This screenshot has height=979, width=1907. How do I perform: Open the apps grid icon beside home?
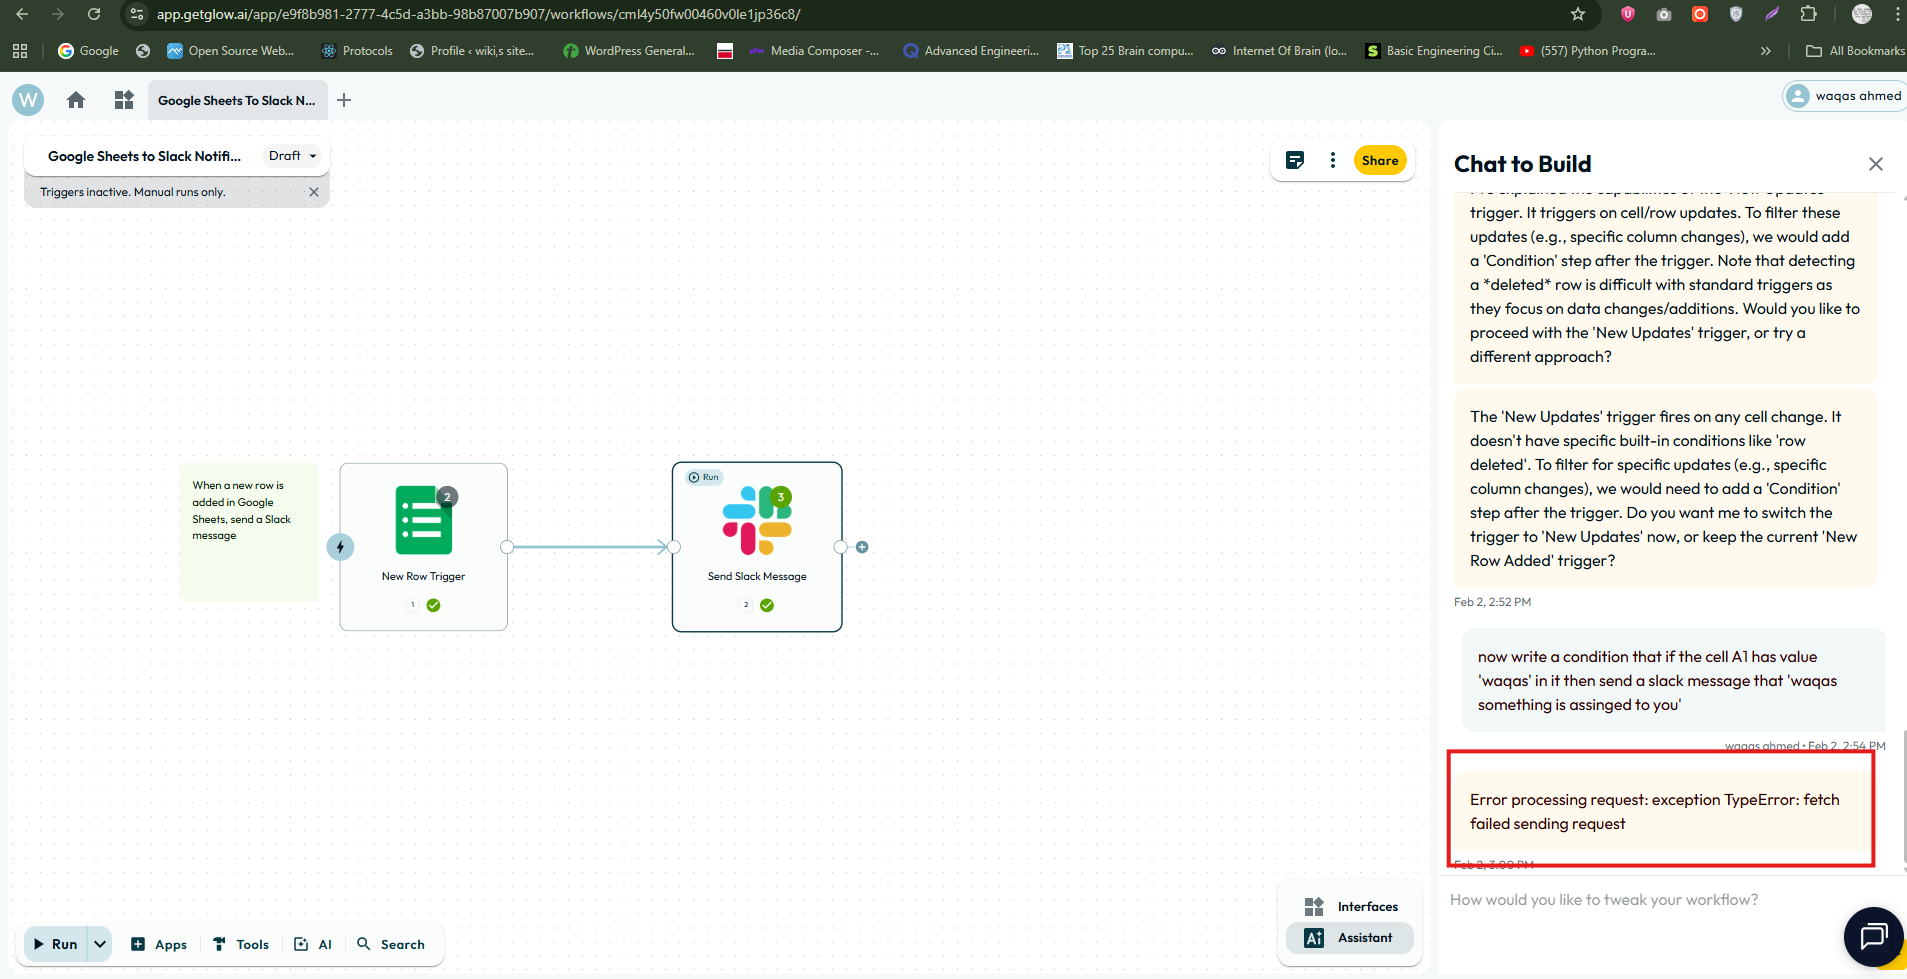coord(124,100)
